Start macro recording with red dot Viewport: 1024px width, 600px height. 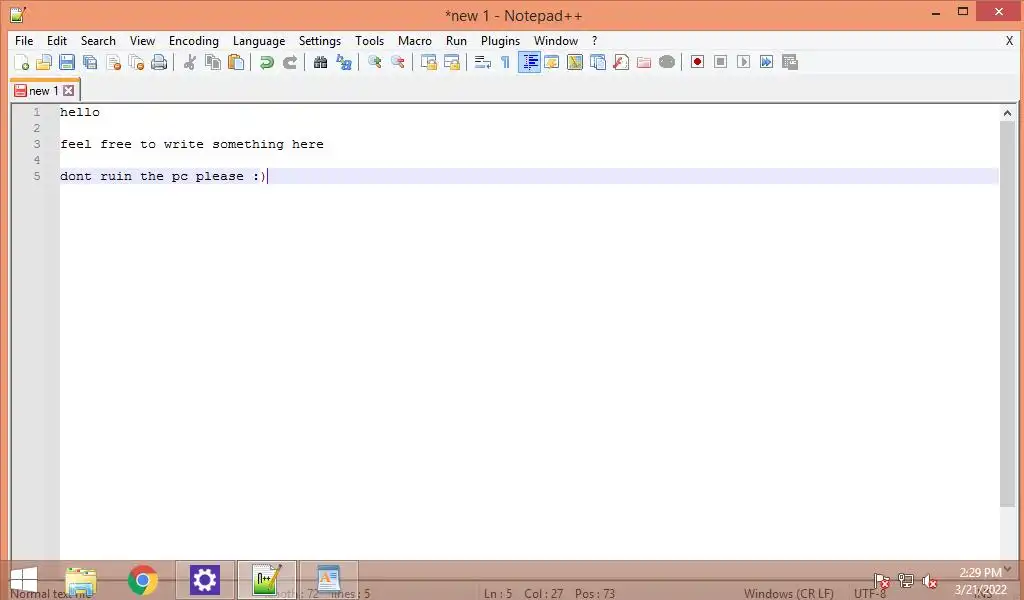coord(697,62)
